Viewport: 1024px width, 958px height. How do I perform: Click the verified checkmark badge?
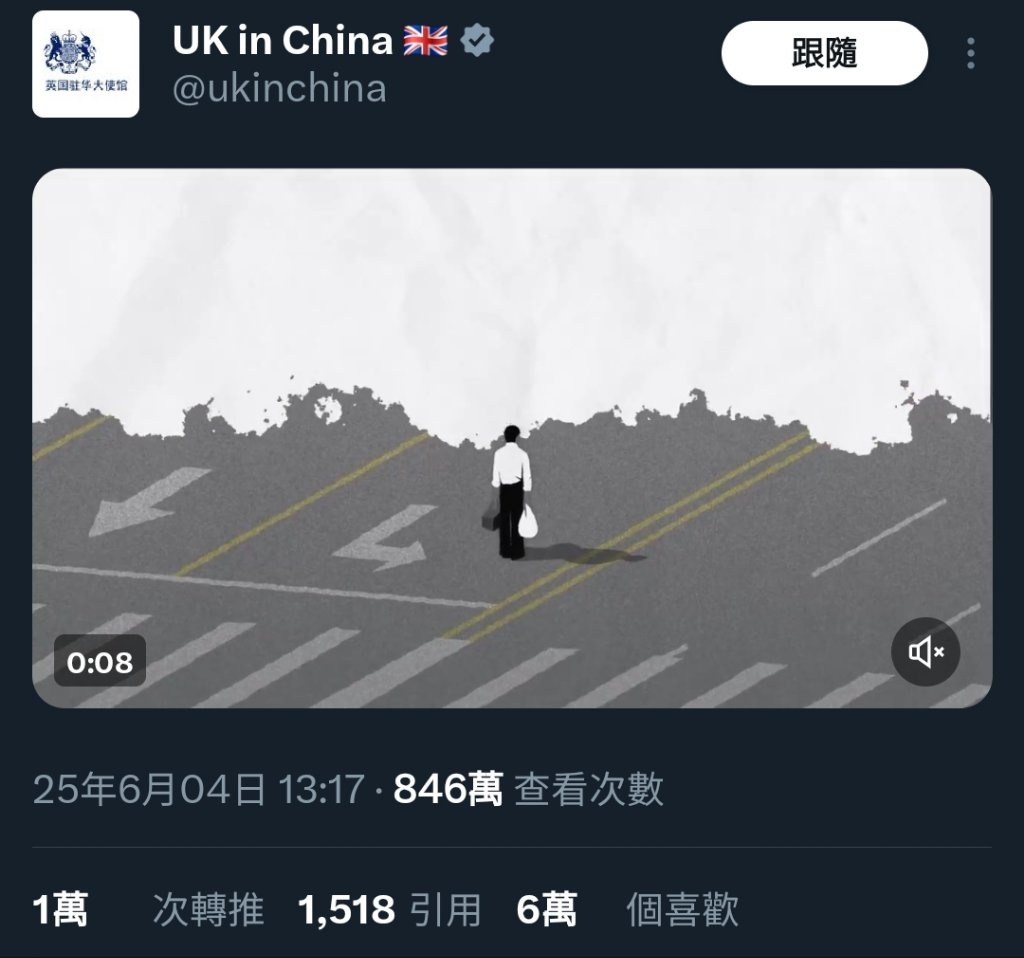coord(477,40)
